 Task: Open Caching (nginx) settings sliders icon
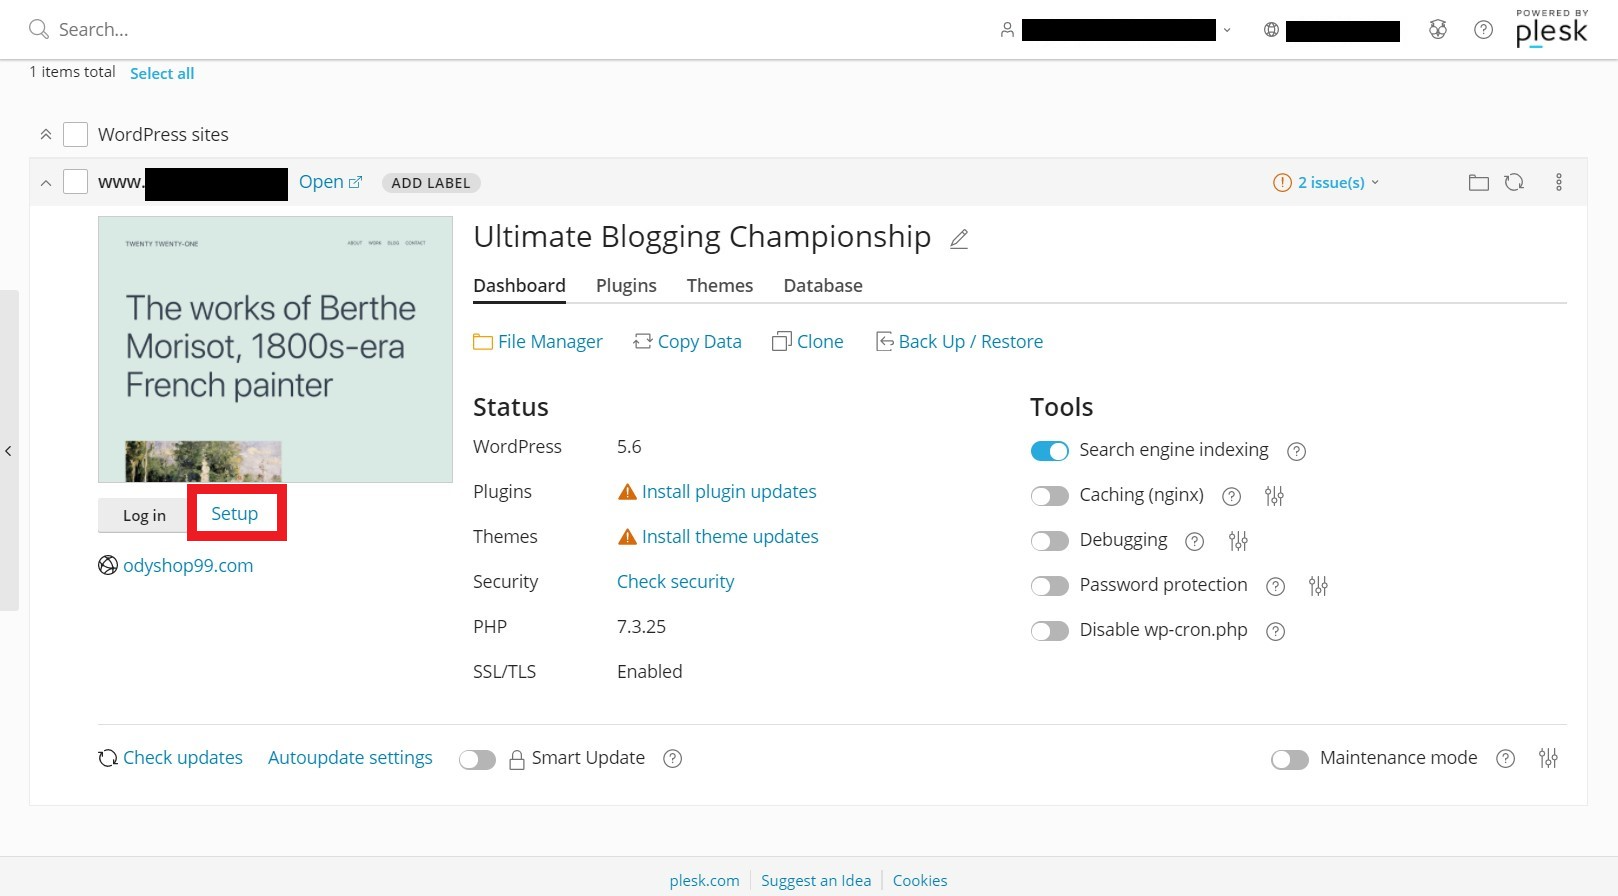point(1274,496)
